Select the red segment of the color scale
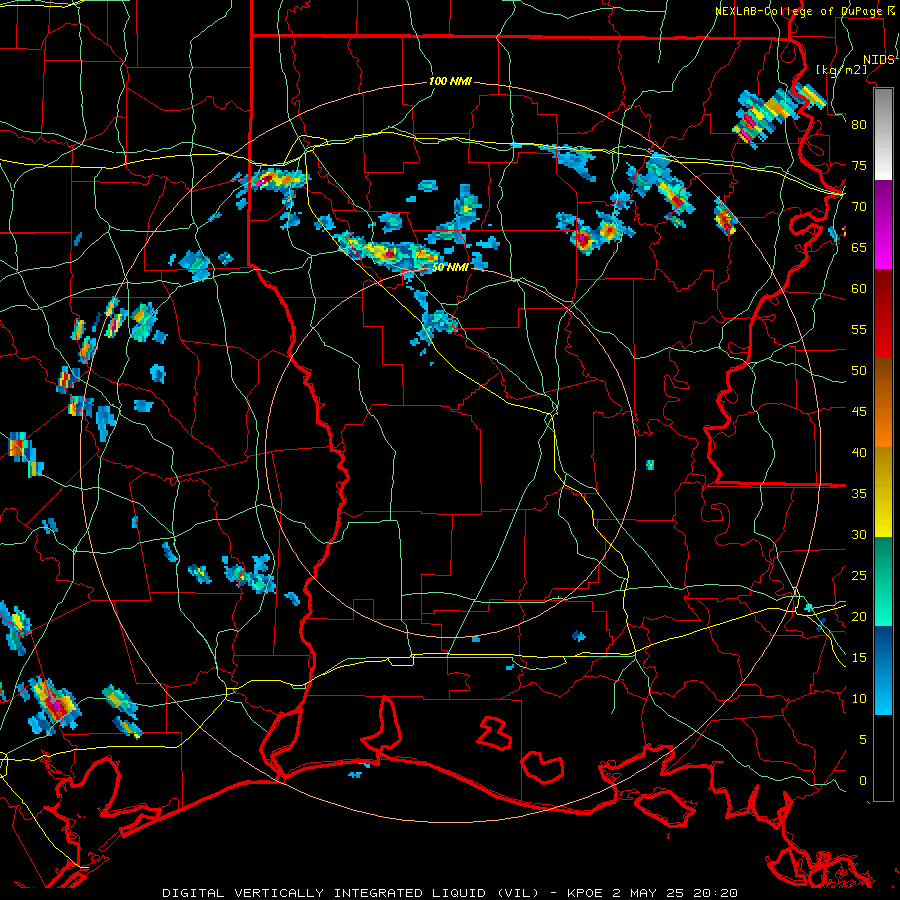 point(883,313)
